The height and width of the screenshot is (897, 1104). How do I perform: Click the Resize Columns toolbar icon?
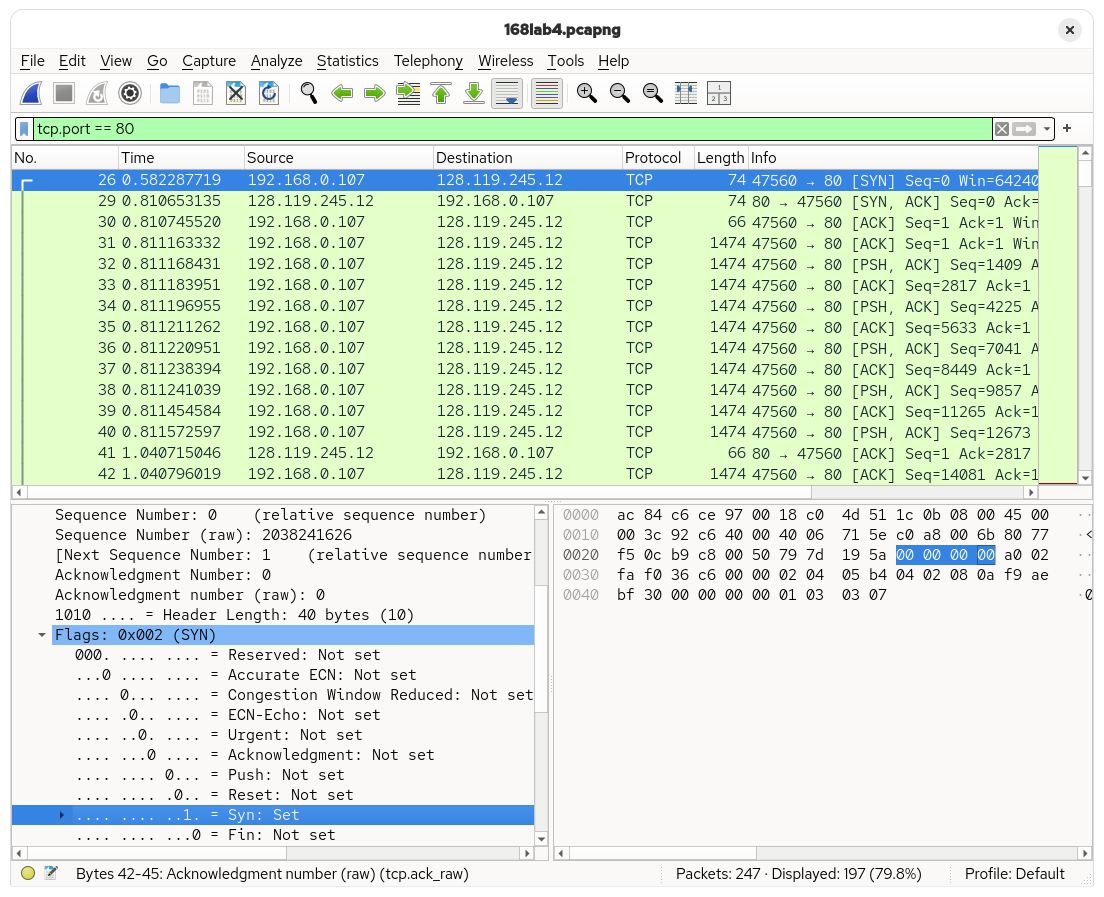pyautogui.click(x=686, y=94)
